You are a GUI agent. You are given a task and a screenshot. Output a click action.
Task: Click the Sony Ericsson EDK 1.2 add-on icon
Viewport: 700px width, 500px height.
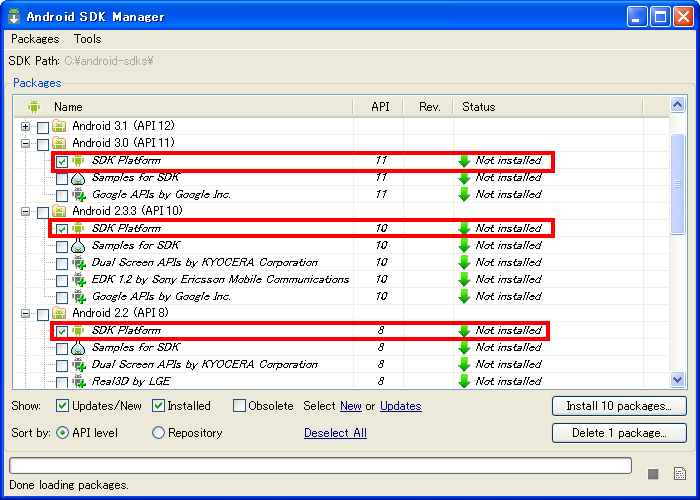click(79, 280)
